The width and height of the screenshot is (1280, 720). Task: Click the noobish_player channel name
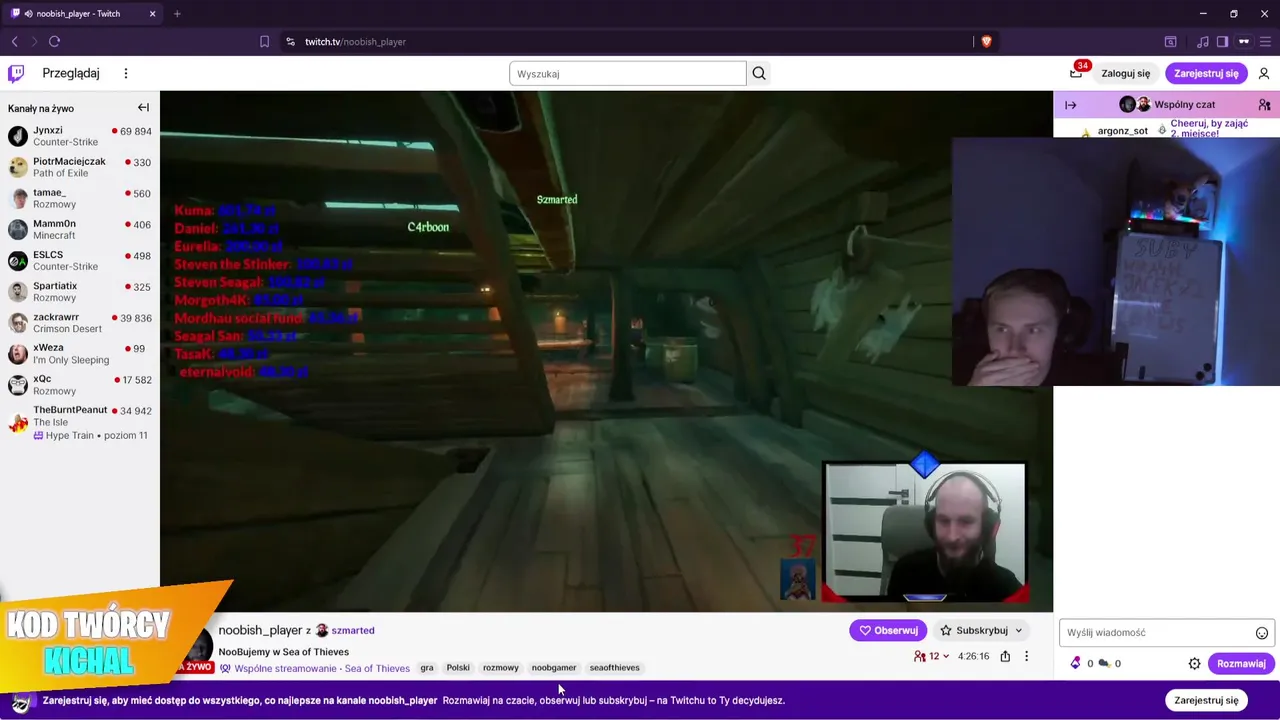pos(260,630)
